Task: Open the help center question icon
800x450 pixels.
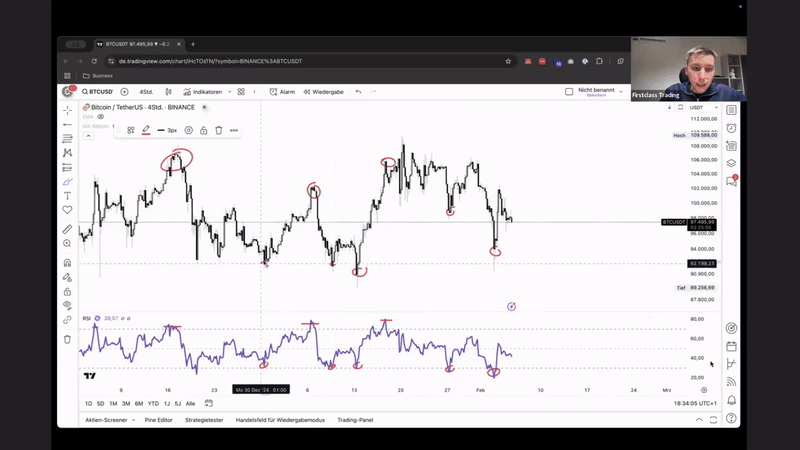Action: pos(732,418)
